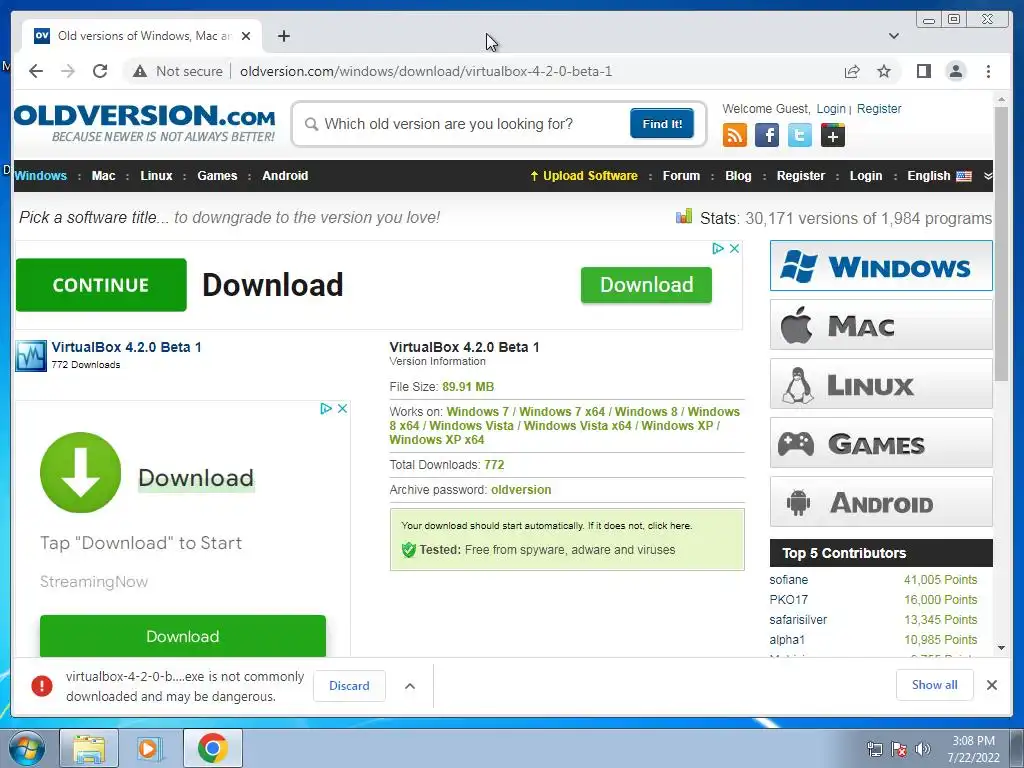Close the StreamingNow ad
This screenshot has width=1024, height=768.
(342, 408)
